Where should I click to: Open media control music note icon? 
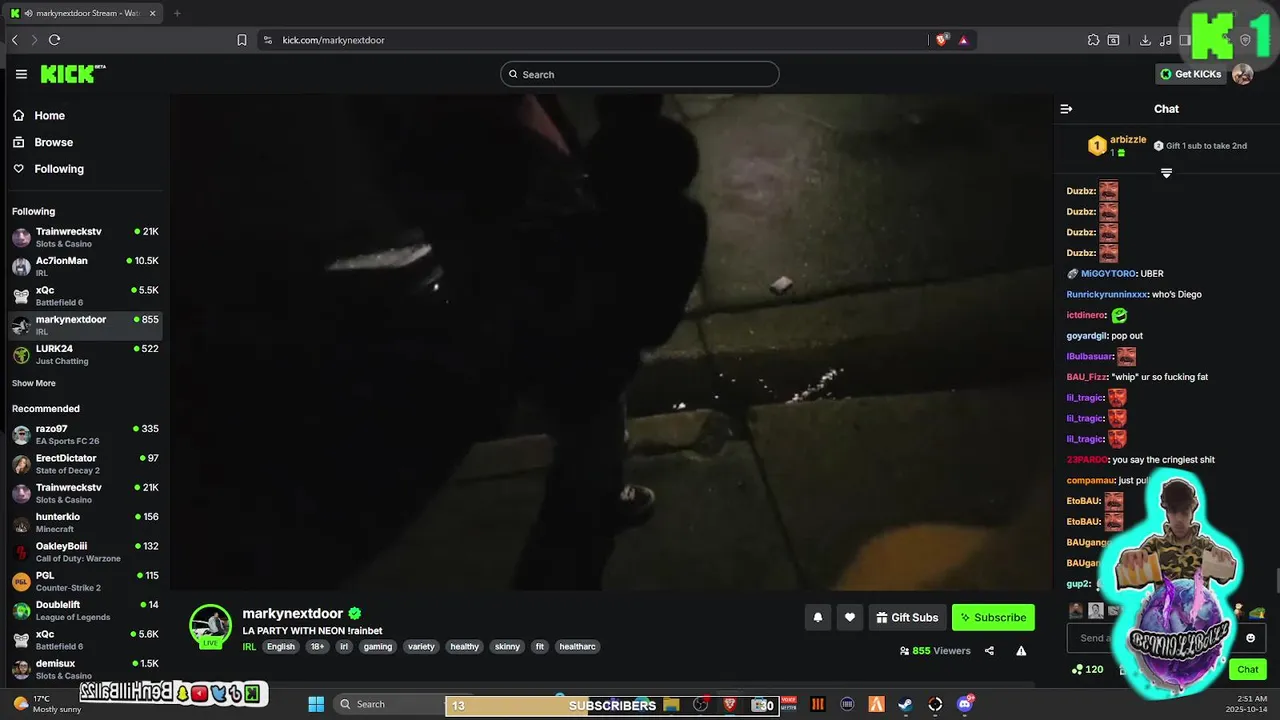pos(1165,40)
